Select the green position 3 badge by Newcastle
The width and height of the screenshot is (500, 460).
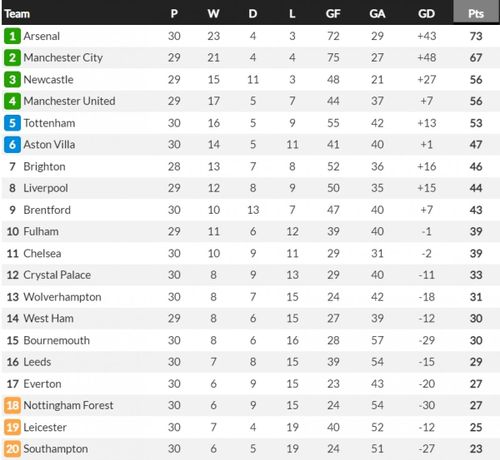pos(12,80)
